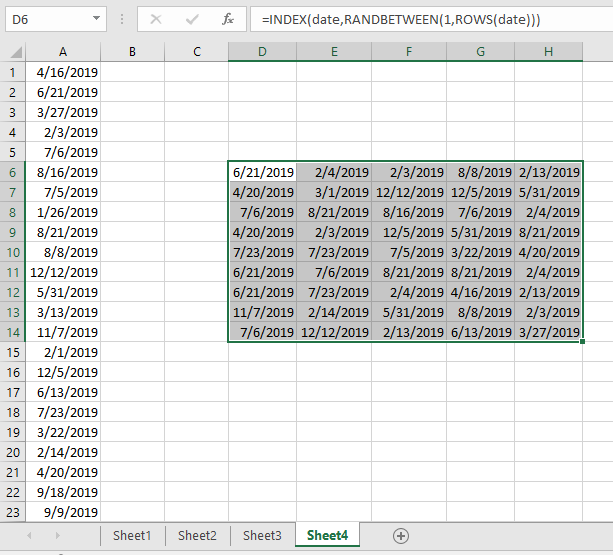Click cell E8 with 8/21/2019
The image size is (613, 555).
click(334, 212)
